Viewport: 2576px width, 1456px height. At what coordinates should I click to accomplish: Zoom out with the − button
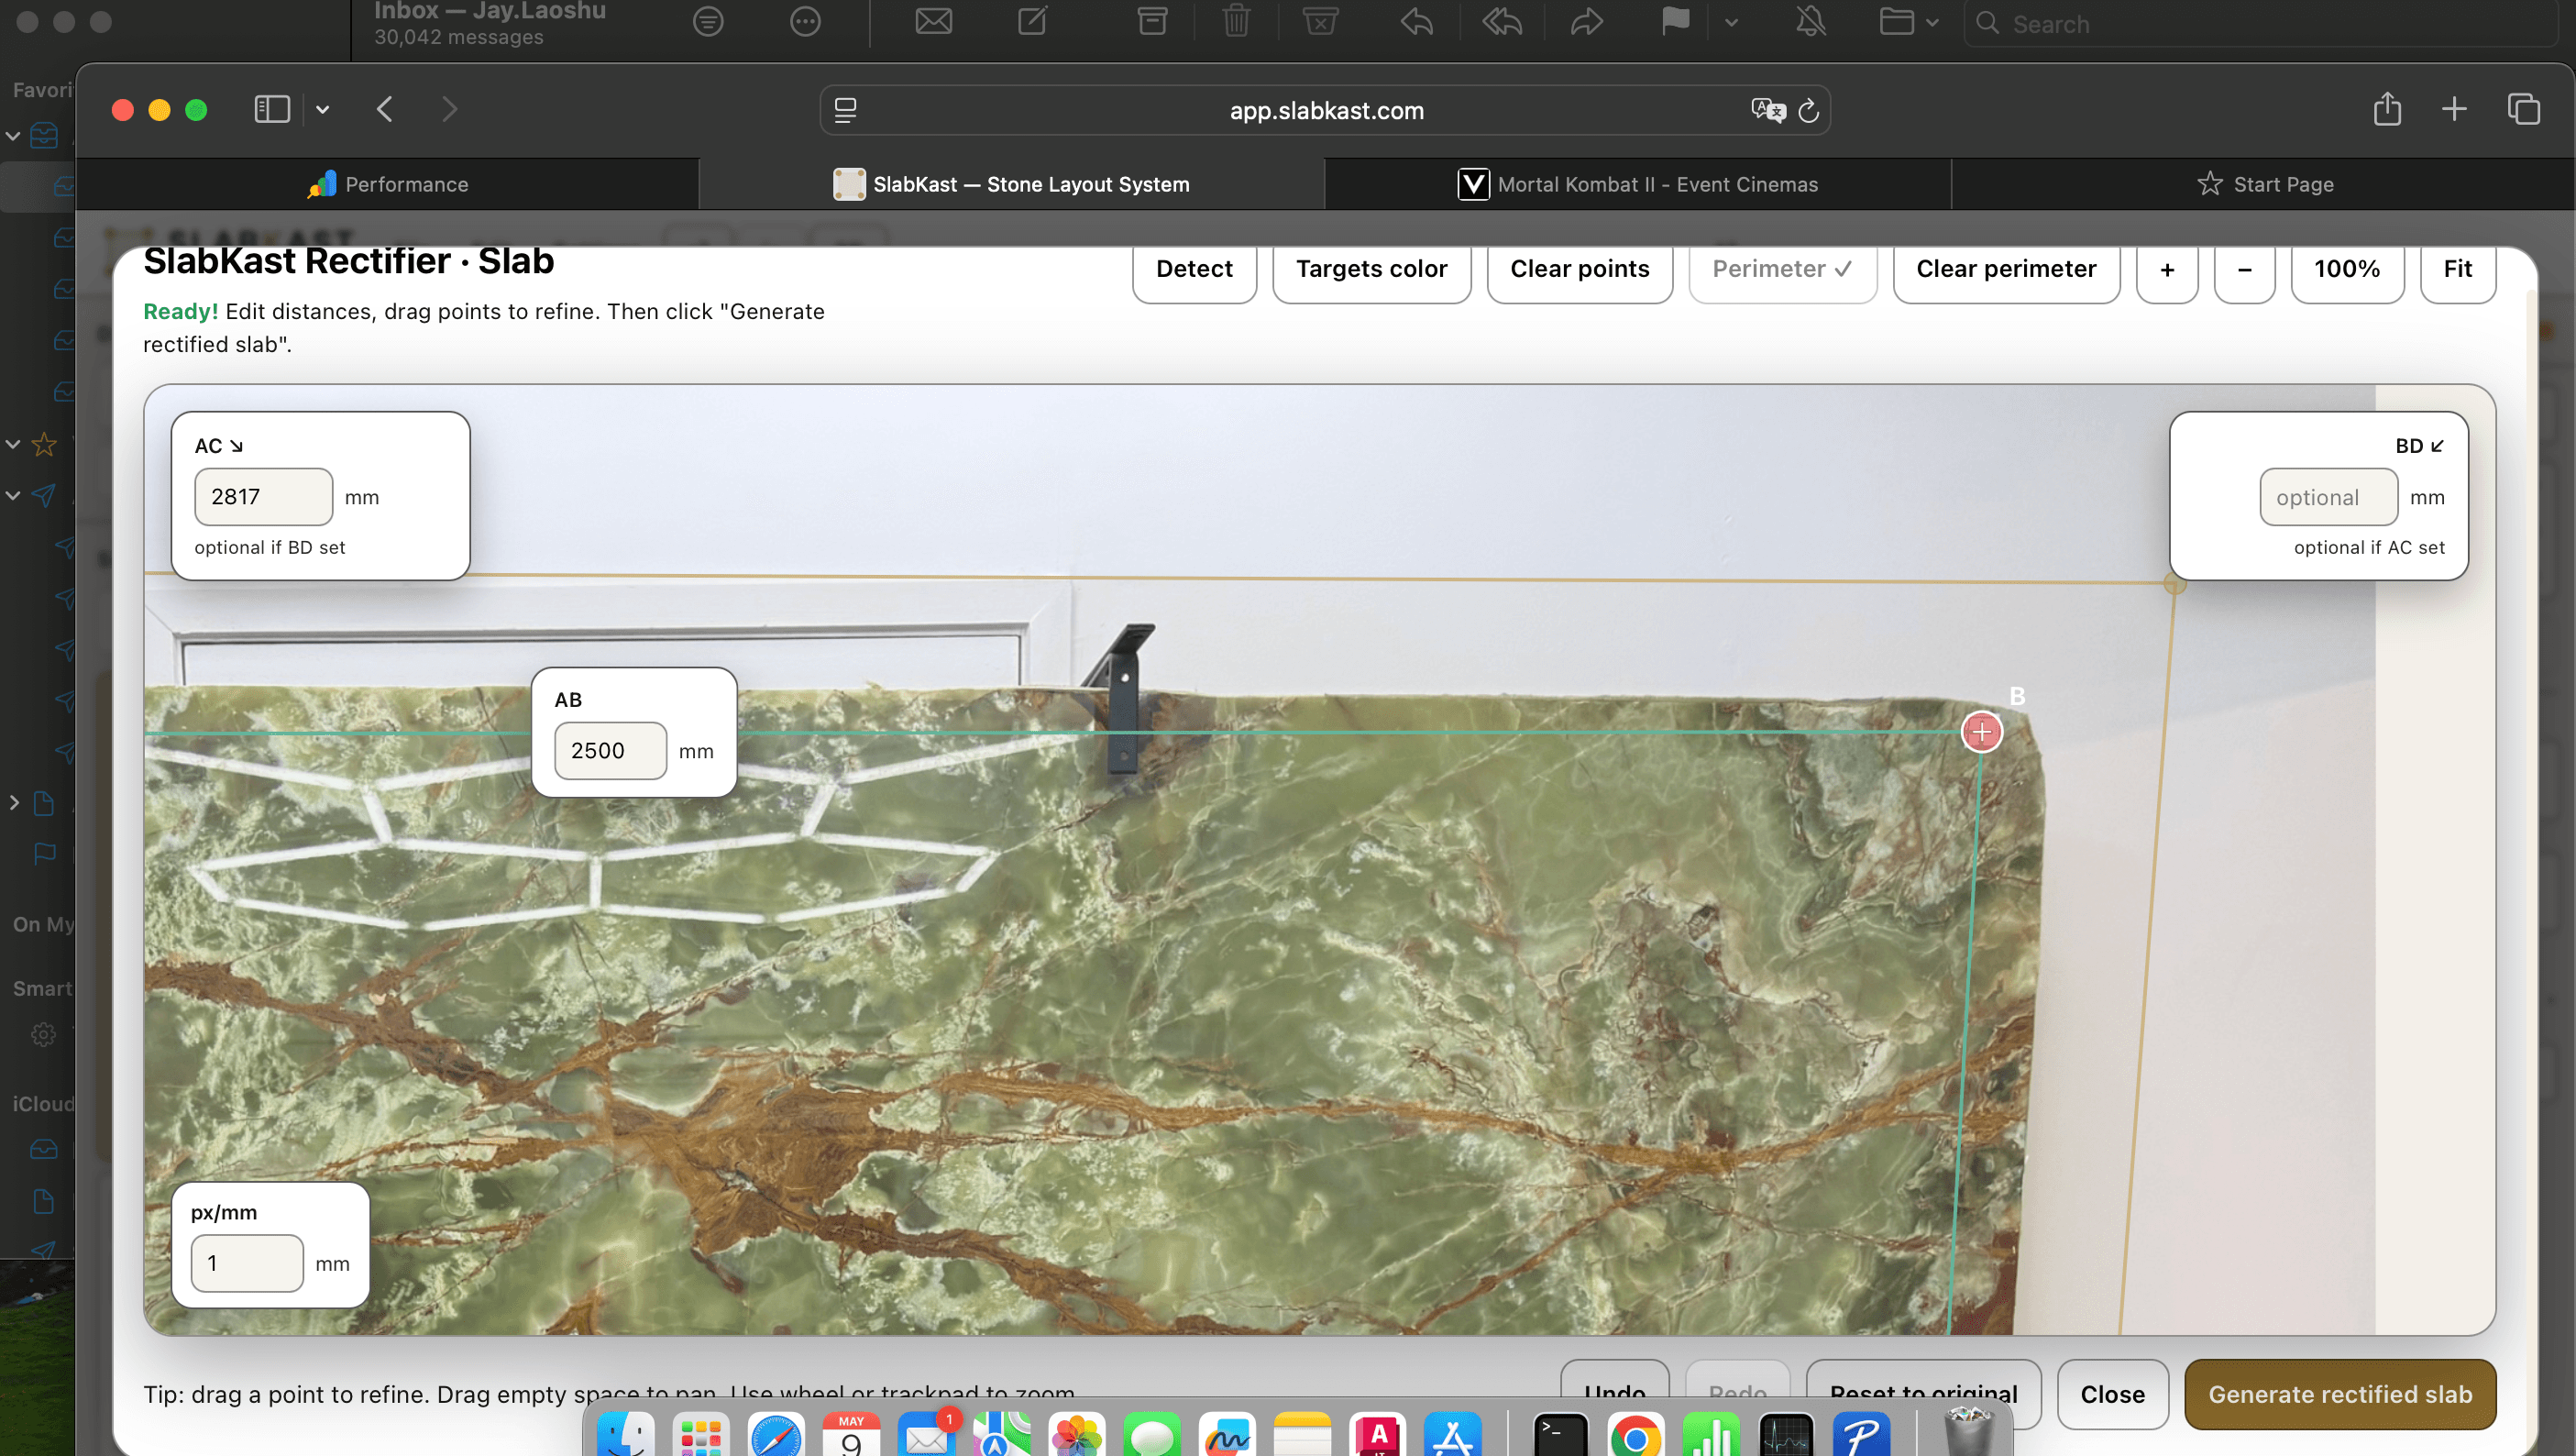[x=2245, y=269]
